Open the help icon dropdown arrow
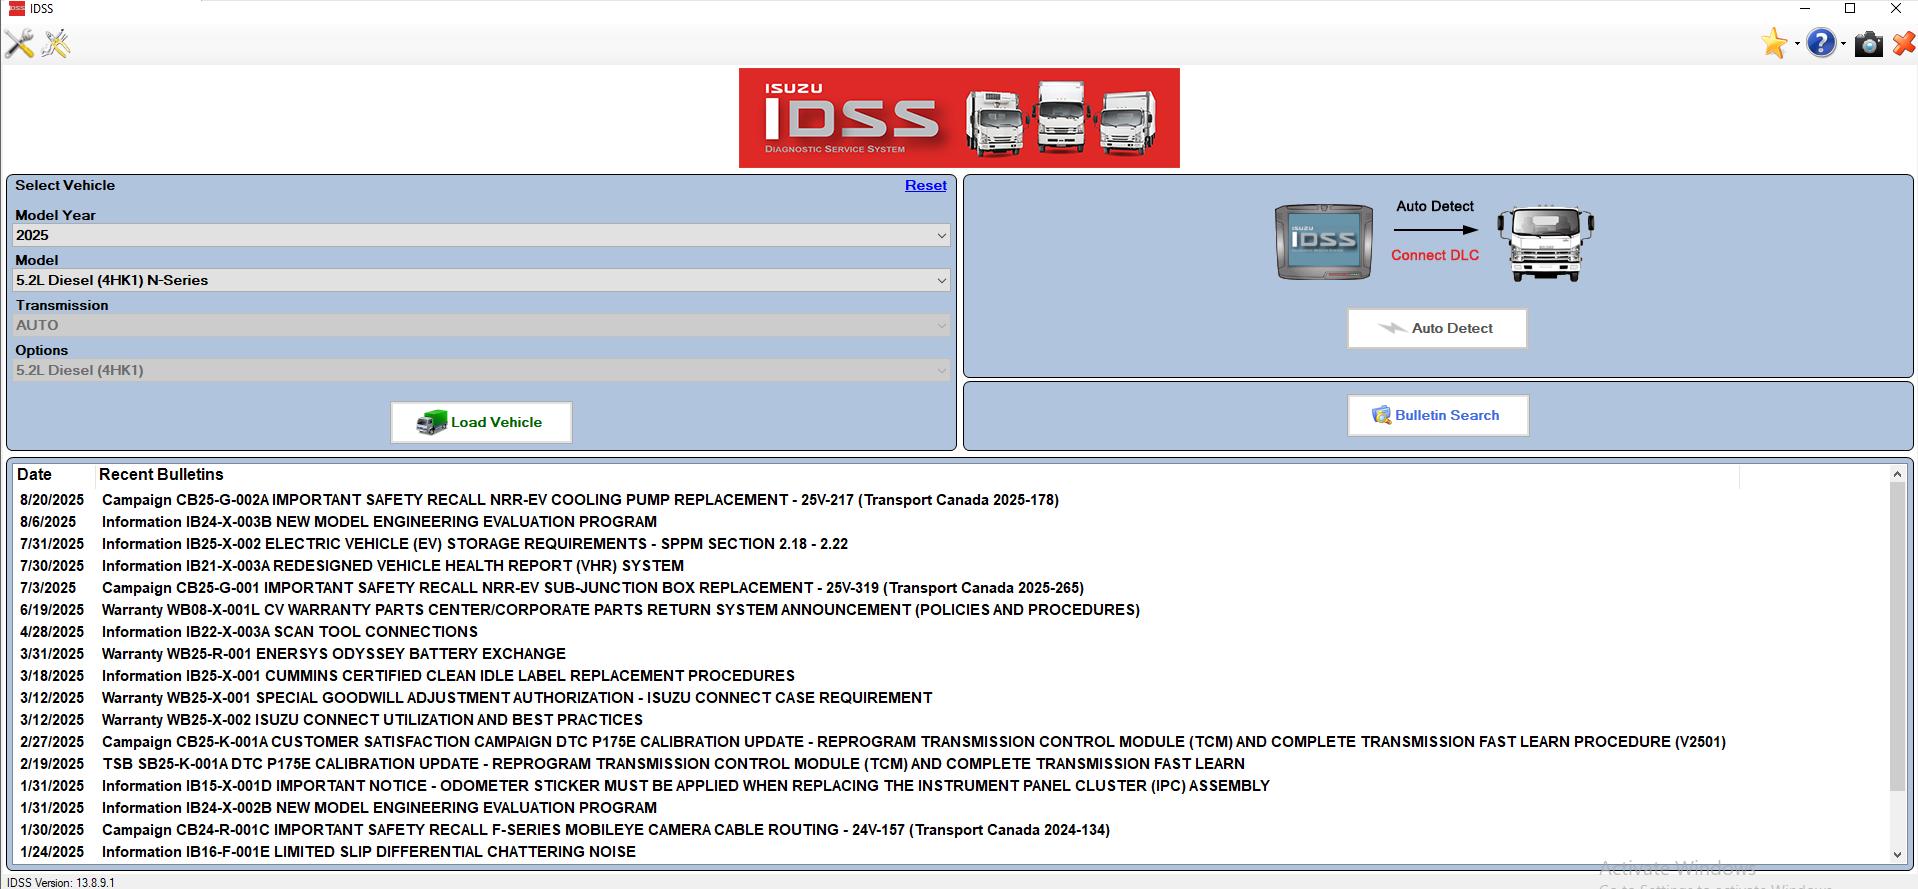 coord(1843,44)
